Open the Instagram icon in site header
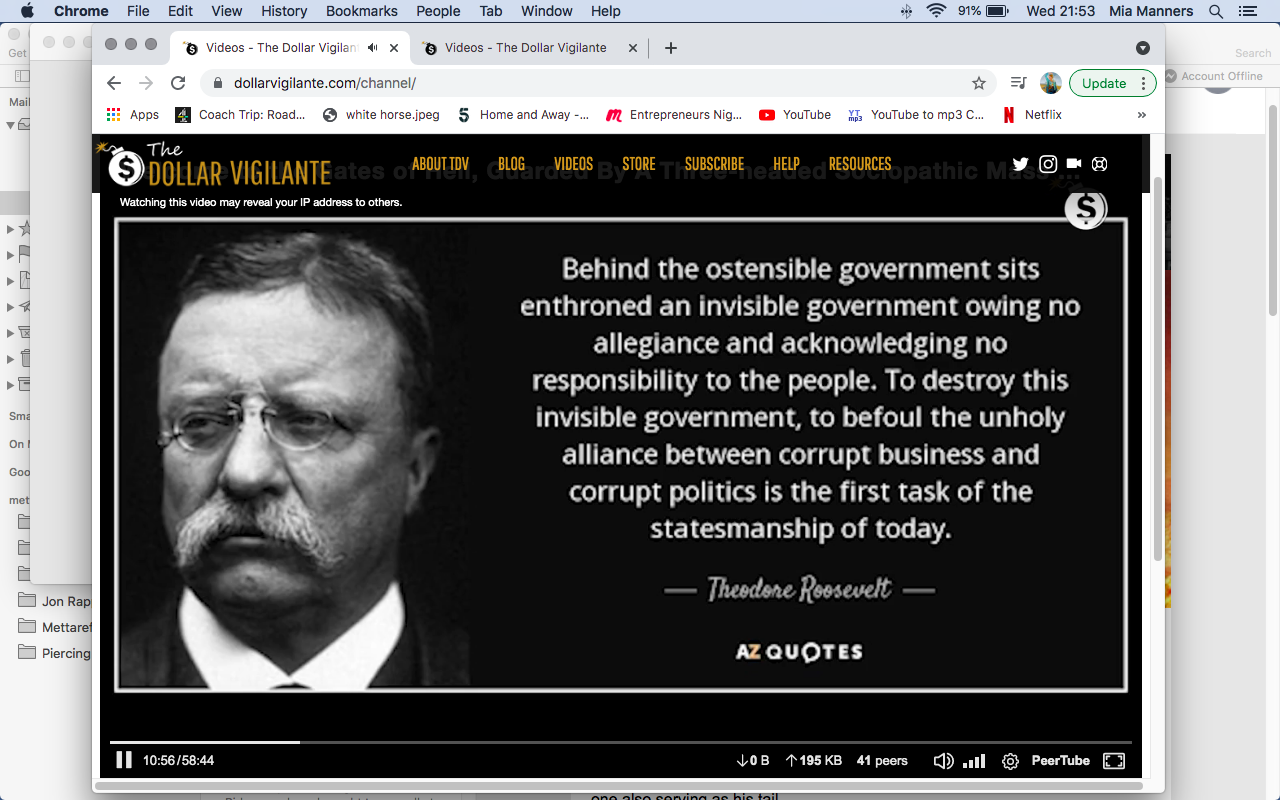1280x800 pixels. (x=1048, y=164)
